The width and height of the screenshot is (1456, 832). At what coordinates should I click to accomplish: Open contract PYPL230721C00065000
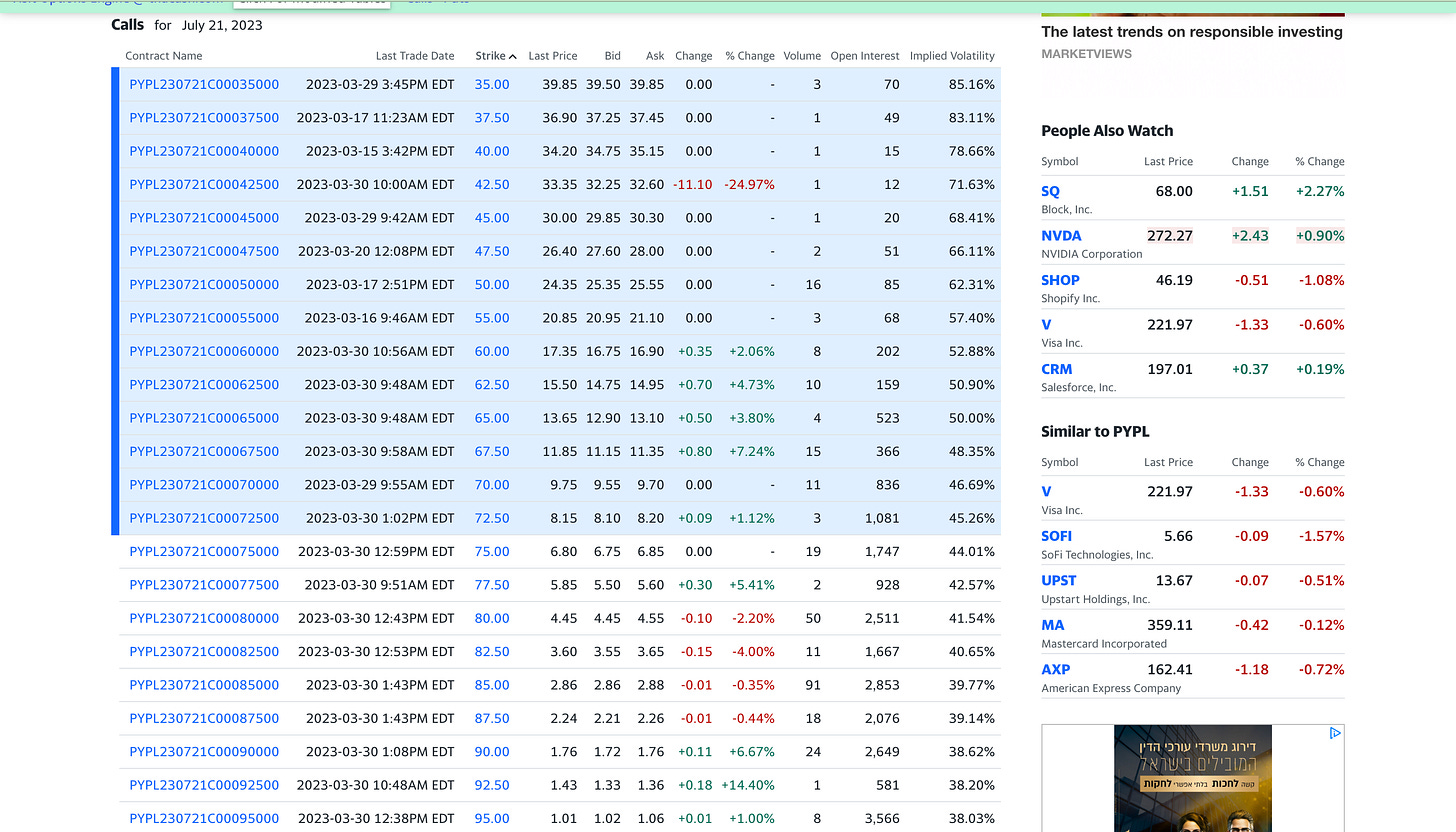coord(204,418)
